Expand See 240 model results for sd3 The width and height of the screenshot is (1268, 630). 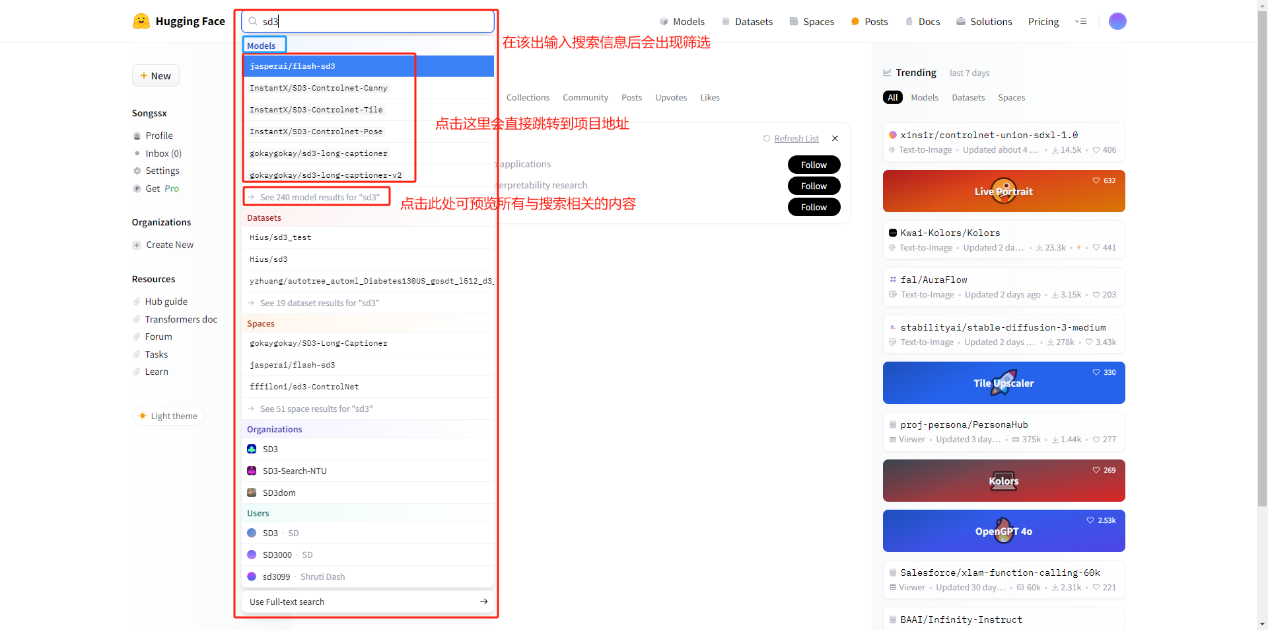click(318, 197)
